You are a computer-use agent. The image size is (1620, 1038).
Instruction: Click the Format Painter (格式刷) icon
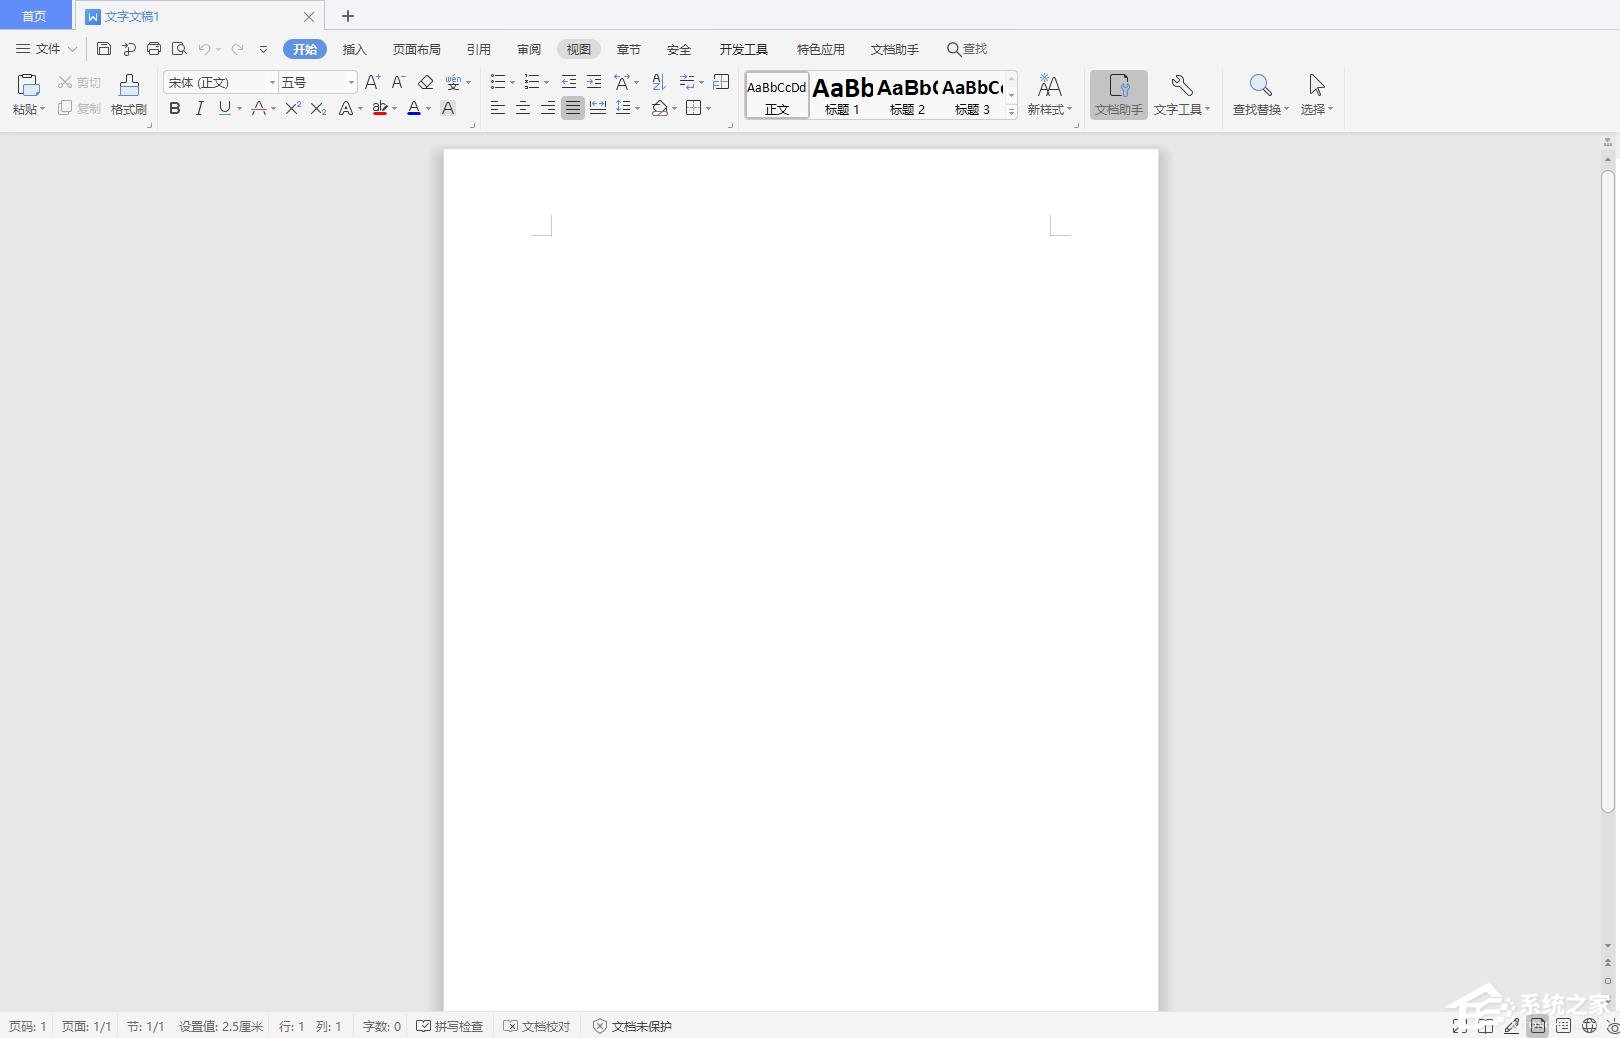point(128,95)
